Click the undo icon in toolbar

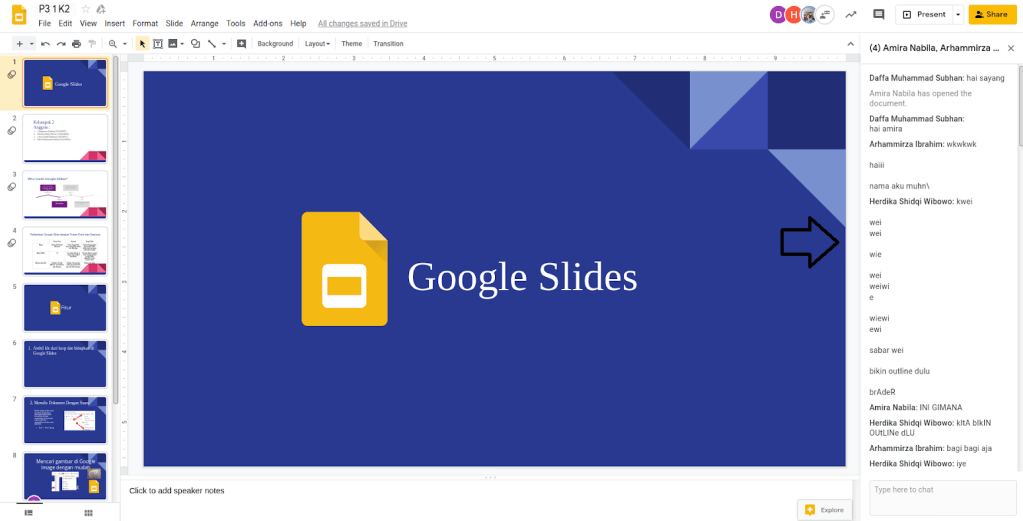pyautogui.click(x=45, y=44)
